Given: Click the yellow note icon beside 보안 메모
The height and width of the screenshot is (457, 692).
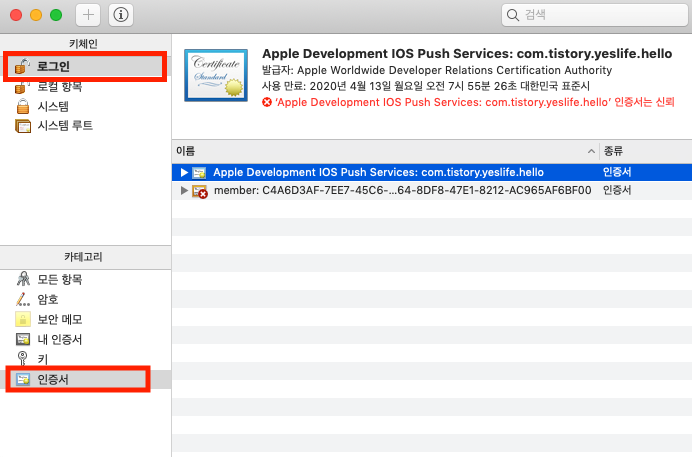Looking at the screenshot, I should pos(23,319).
